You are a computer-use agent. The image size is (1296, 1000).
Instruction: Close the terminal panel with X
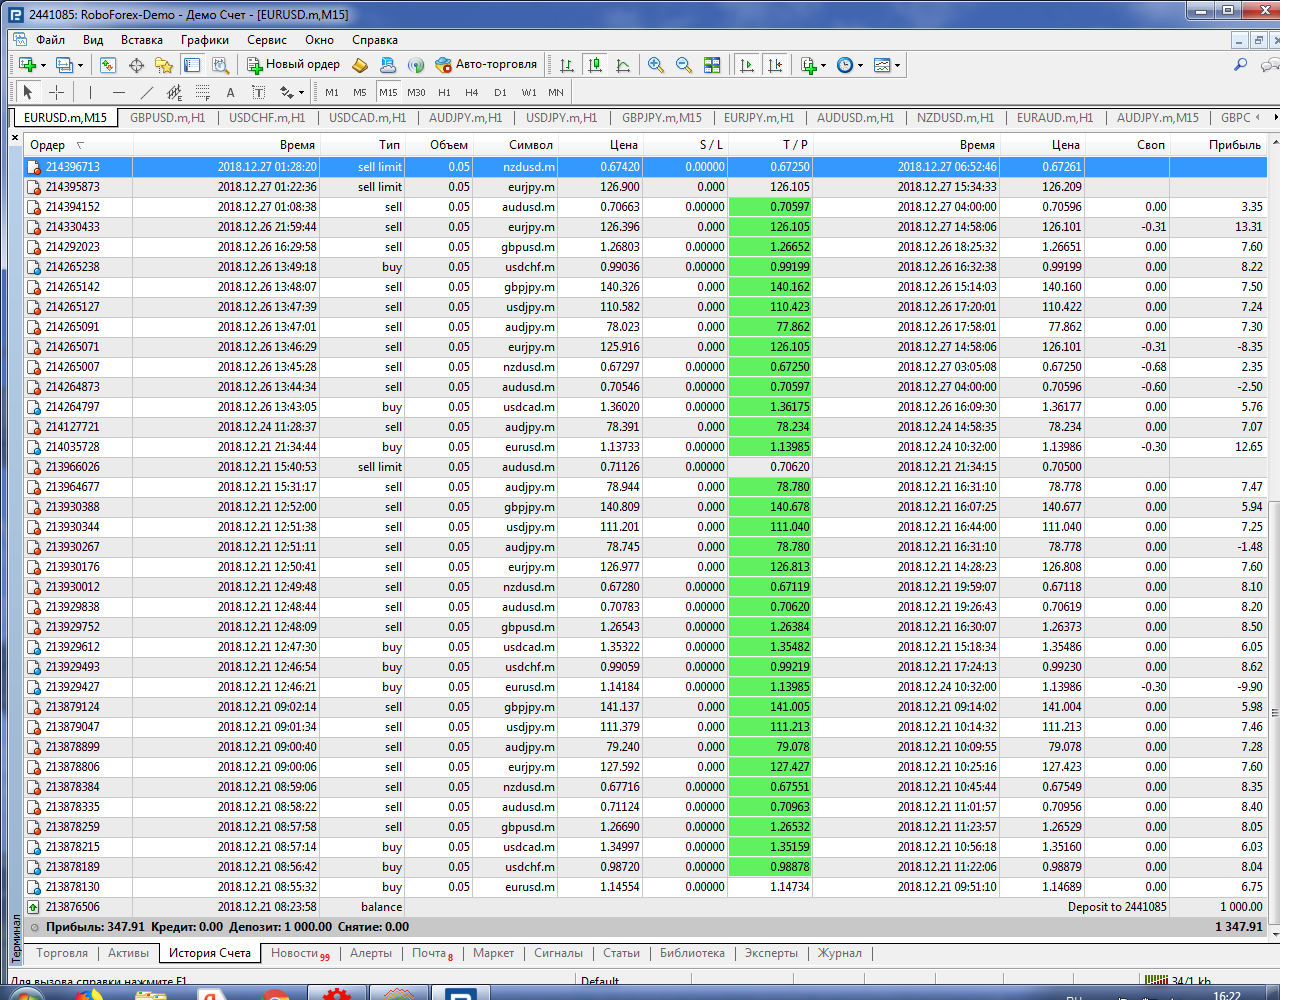tap(15, 138)
